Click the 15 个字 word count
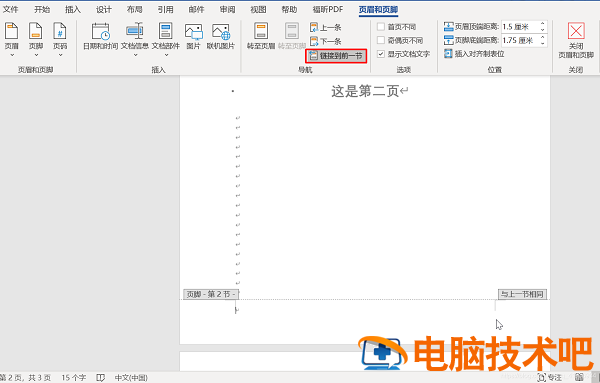Image resolution: width=600 pixels, height=383 pixels. pyautogui.click(x=73, y=378)
